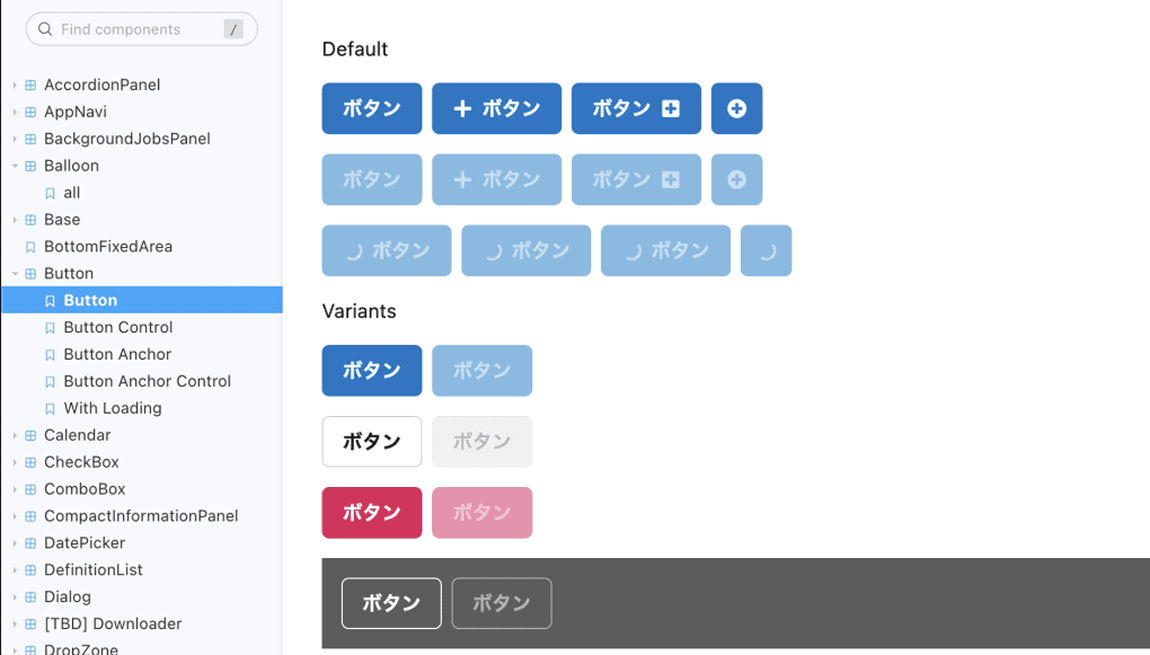The width and height of the screenshot is (1150, 655).
Task: Click the grid icon beside CheckBox component
Action: (31, 463)
